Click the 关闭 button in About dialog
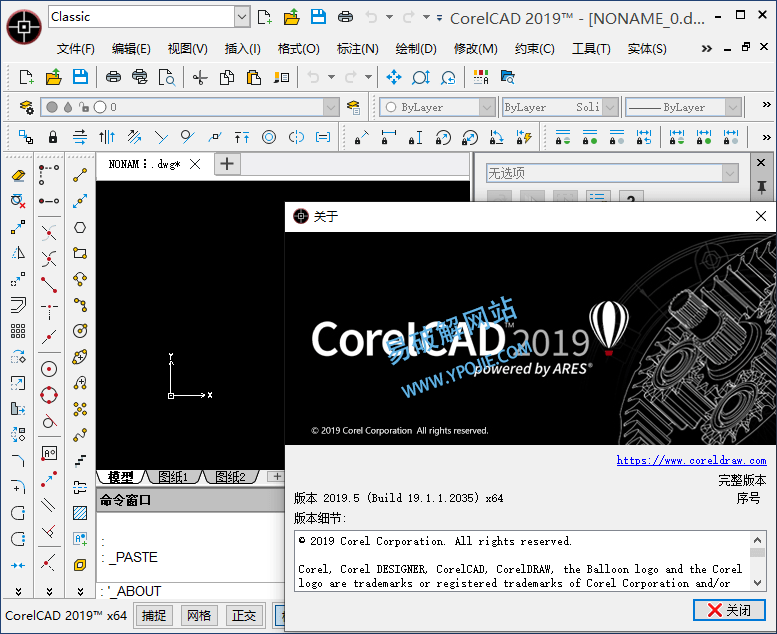777x634 pixels. coord(729,610)
